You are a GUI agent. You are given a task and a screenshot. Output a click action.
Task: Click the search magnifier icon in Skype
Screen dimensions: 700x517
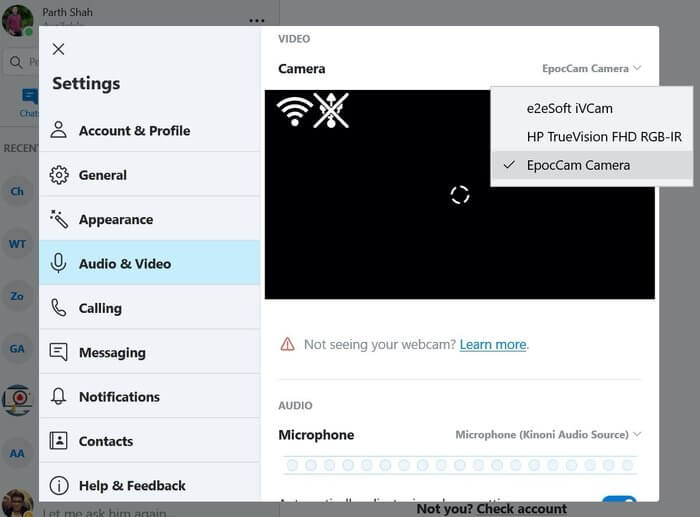[16, 62]
